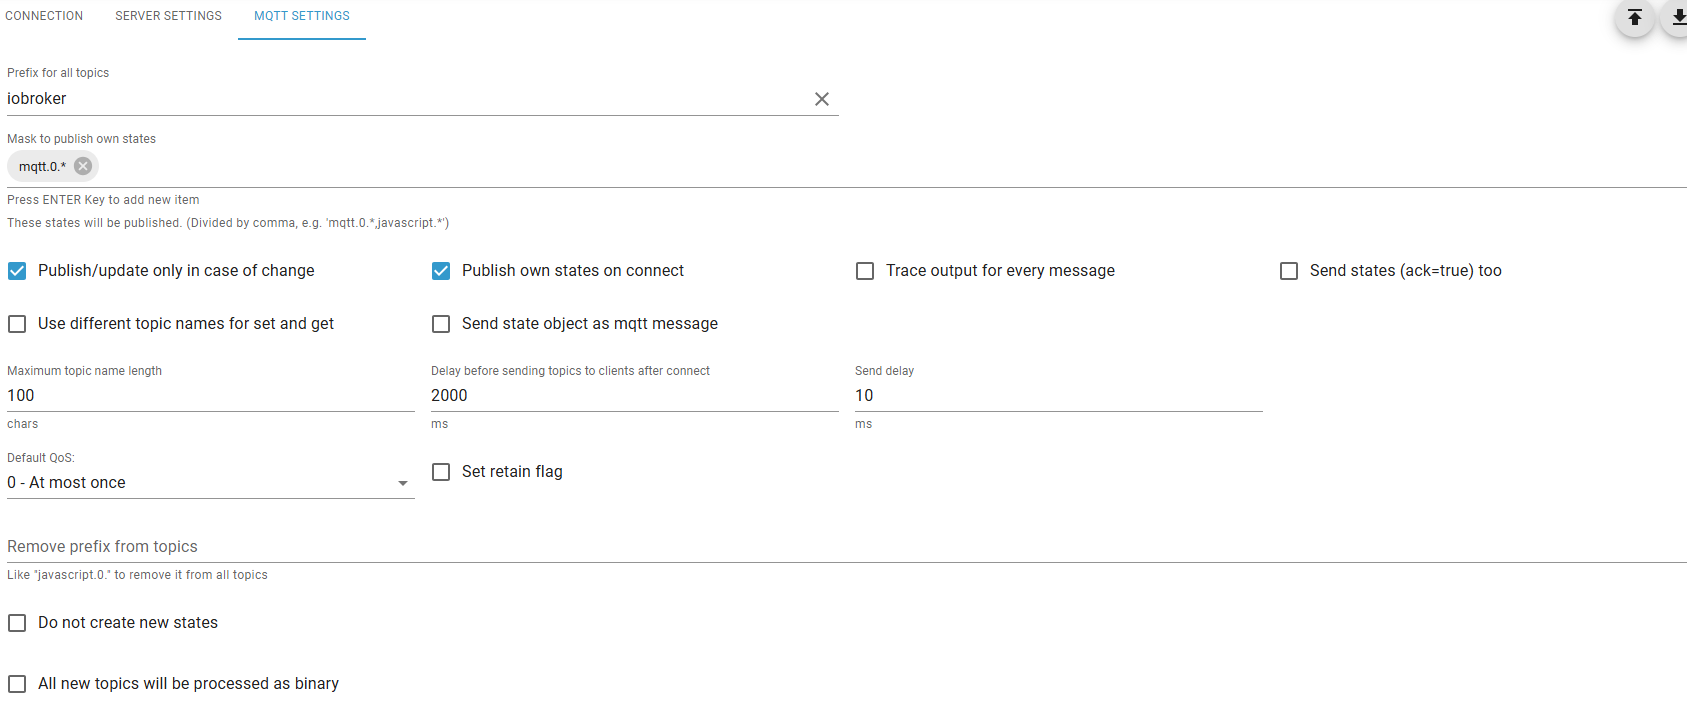1687x706 pixels.
Task: Open the Default QoS dropdown
Action: point(200,483)
